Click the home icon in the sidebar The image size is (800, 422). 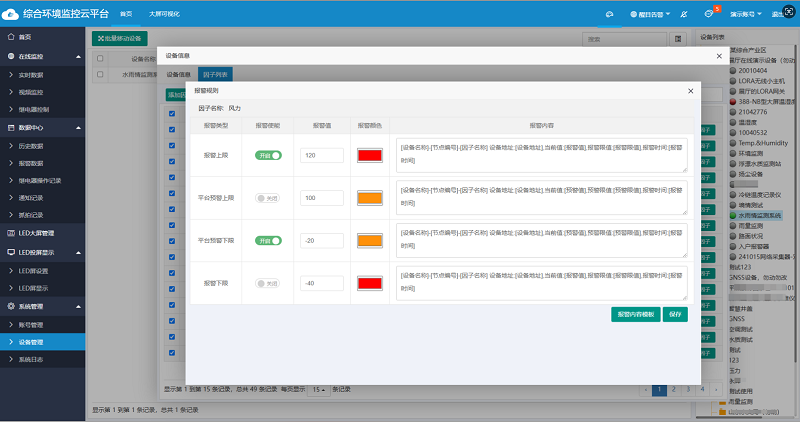coord(10,36)
